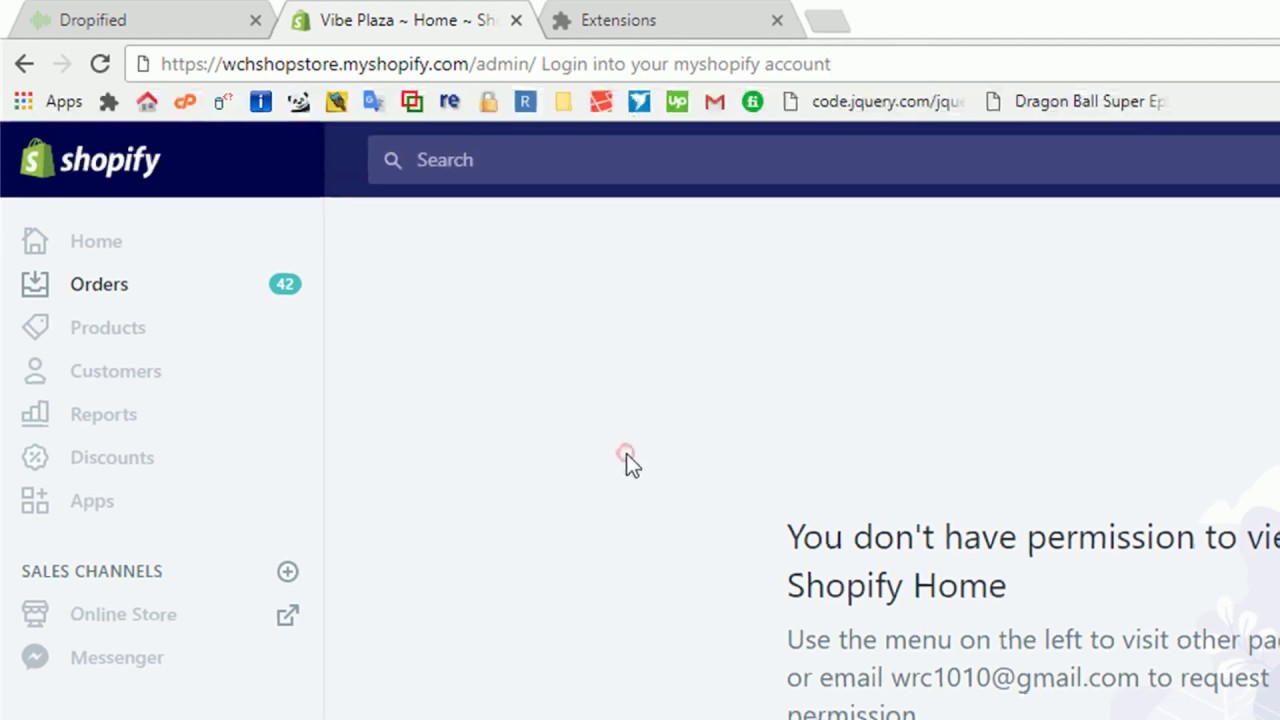Click the Products tag icon
1280x720 pixels.
click(35, 327)
